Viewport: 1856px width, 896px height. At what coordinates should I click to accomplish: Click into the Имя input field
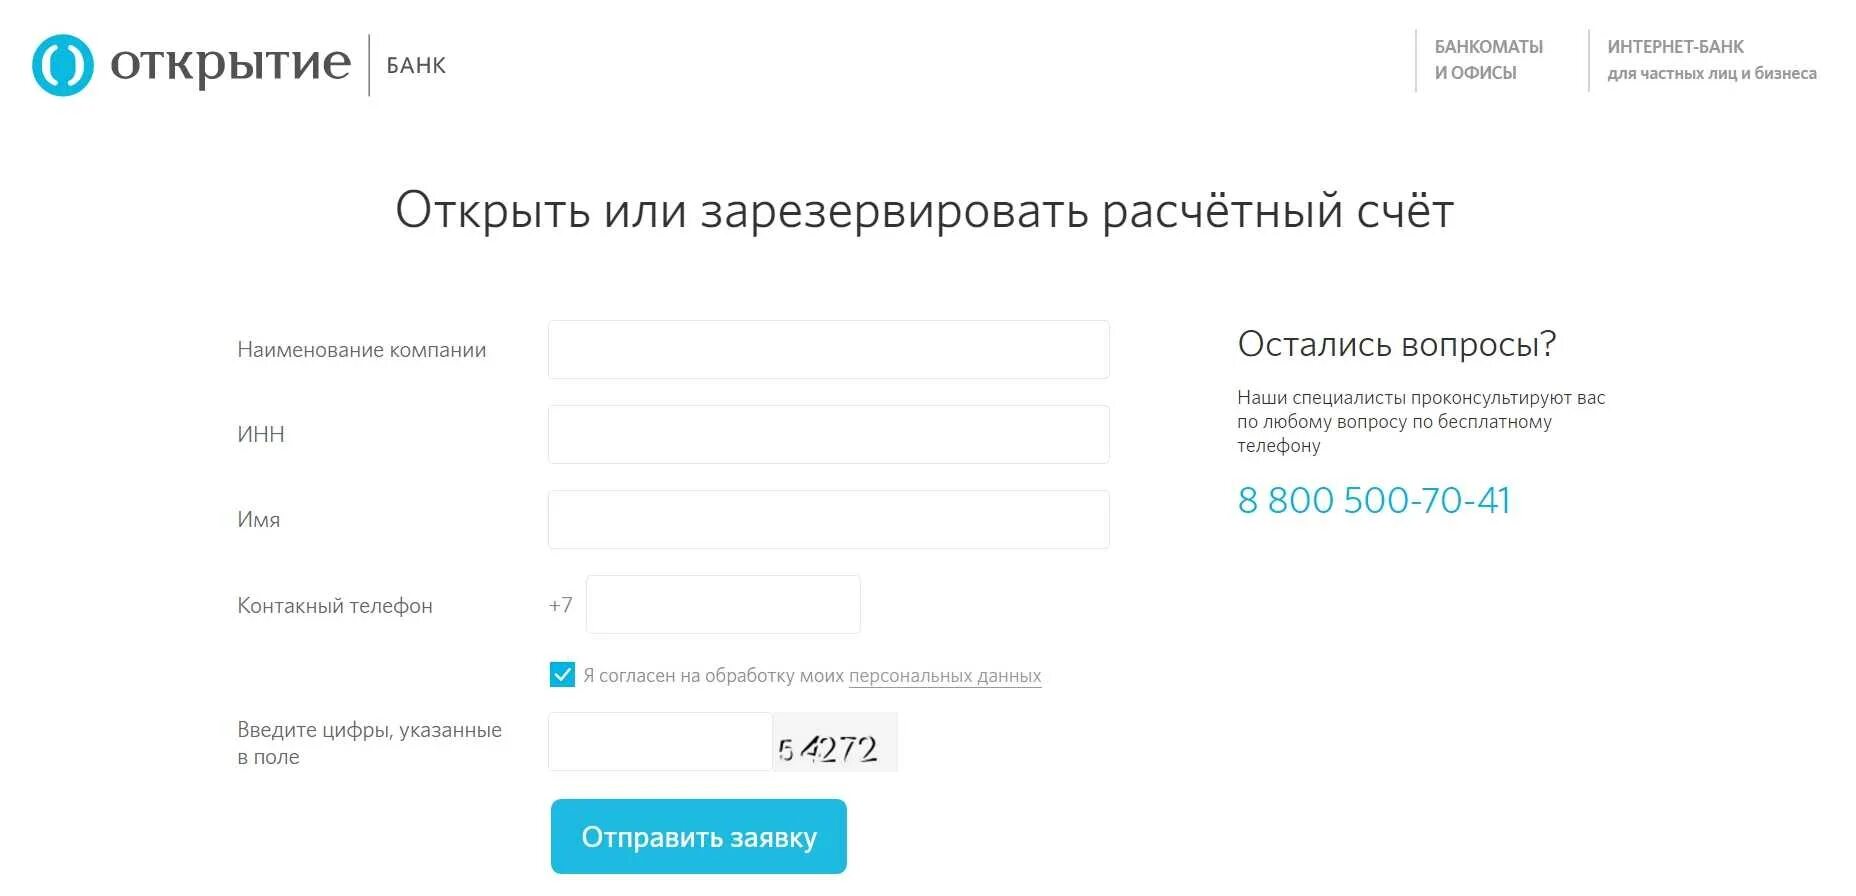(x=828, y=519)
